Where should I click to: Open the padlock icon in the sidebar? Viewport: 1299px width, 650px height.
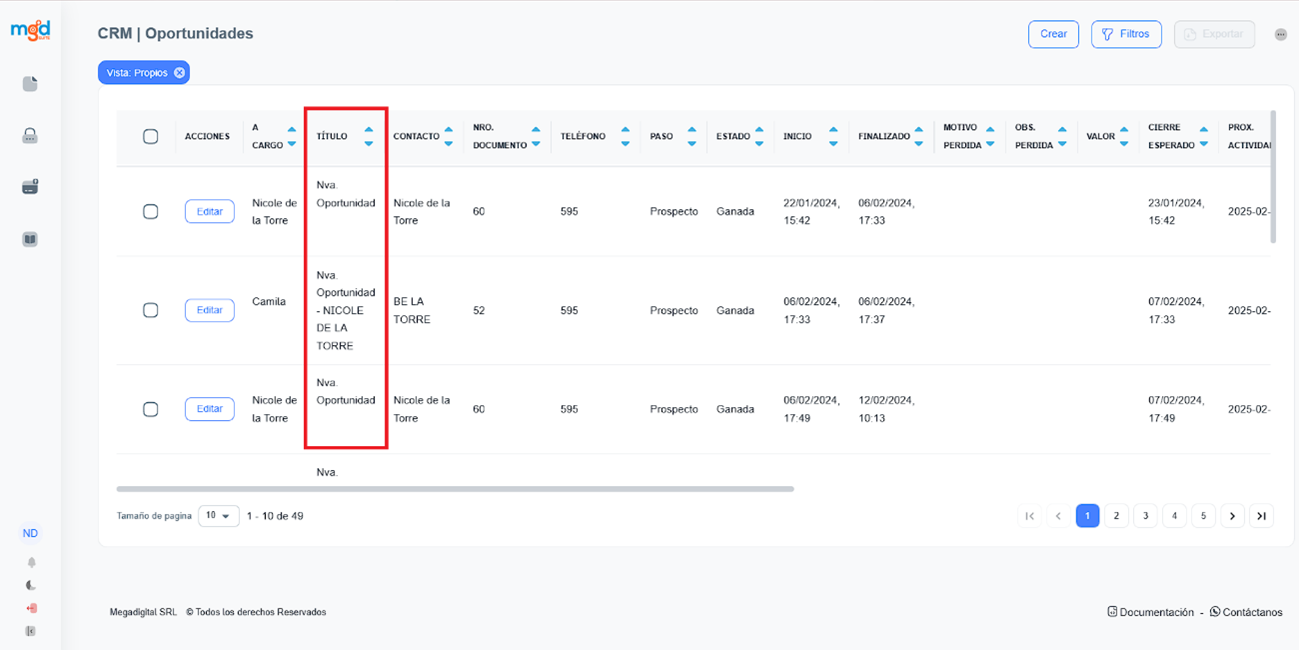(30, 136)
